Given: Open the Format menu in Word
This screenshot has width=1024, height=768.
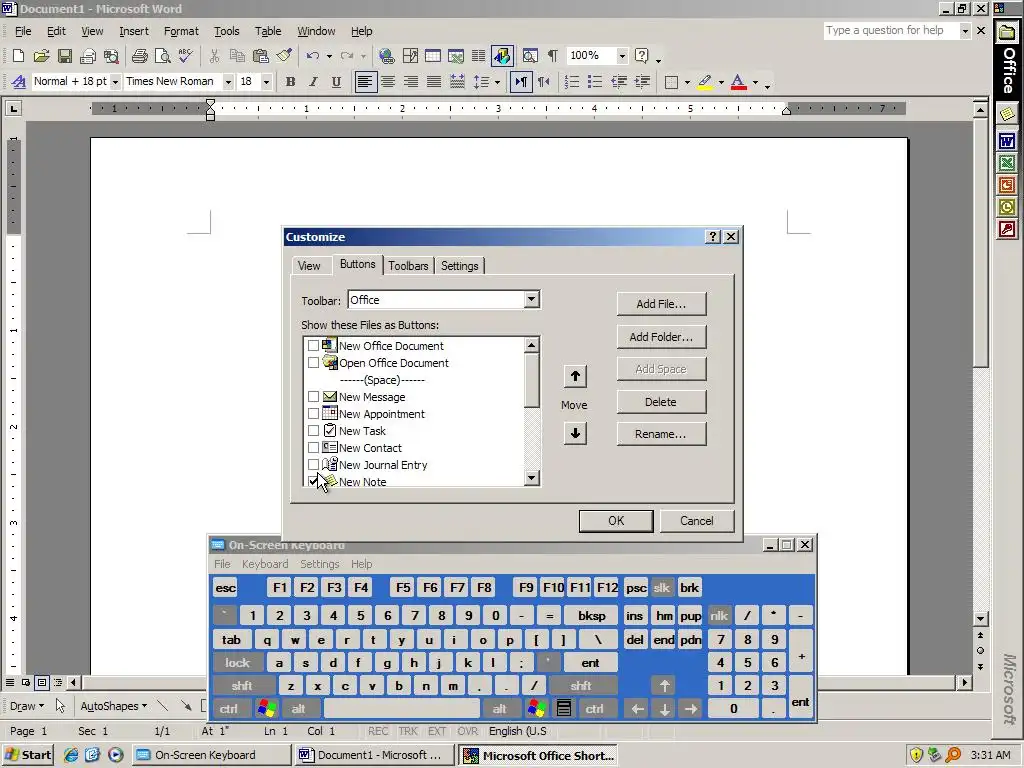Looking at the screenshot, I should click(x=181, y=31).
